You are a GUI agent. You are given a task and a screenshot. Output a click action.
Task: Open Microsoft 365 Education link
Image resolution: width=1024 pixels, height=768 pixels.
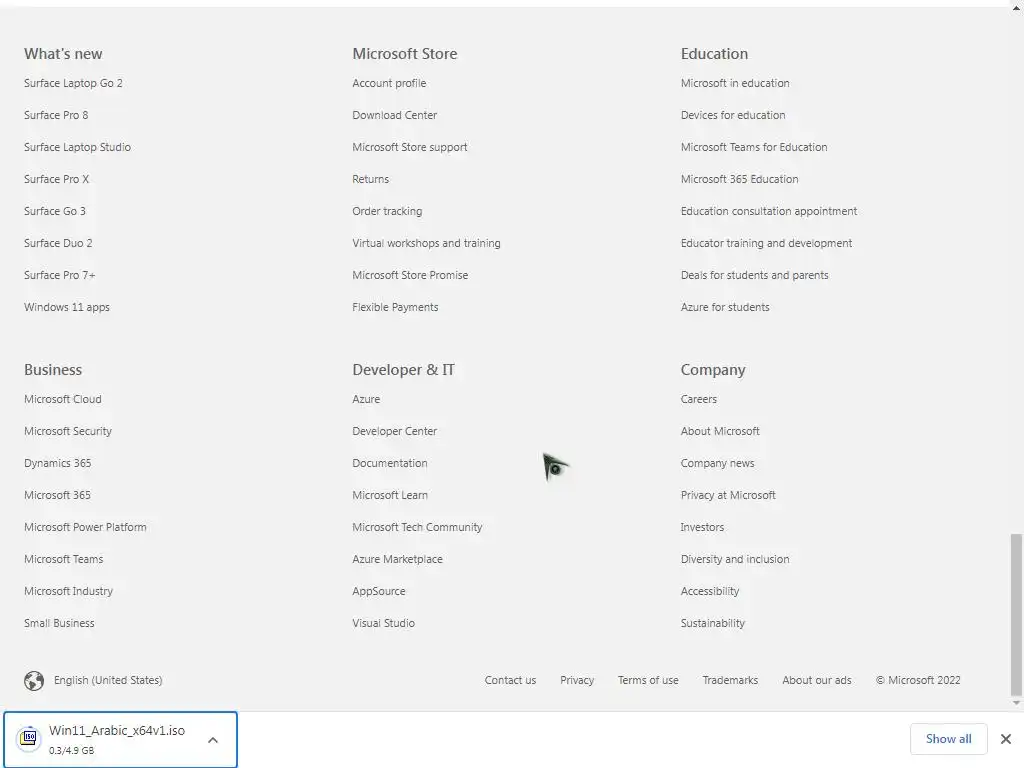click(739, 179)
